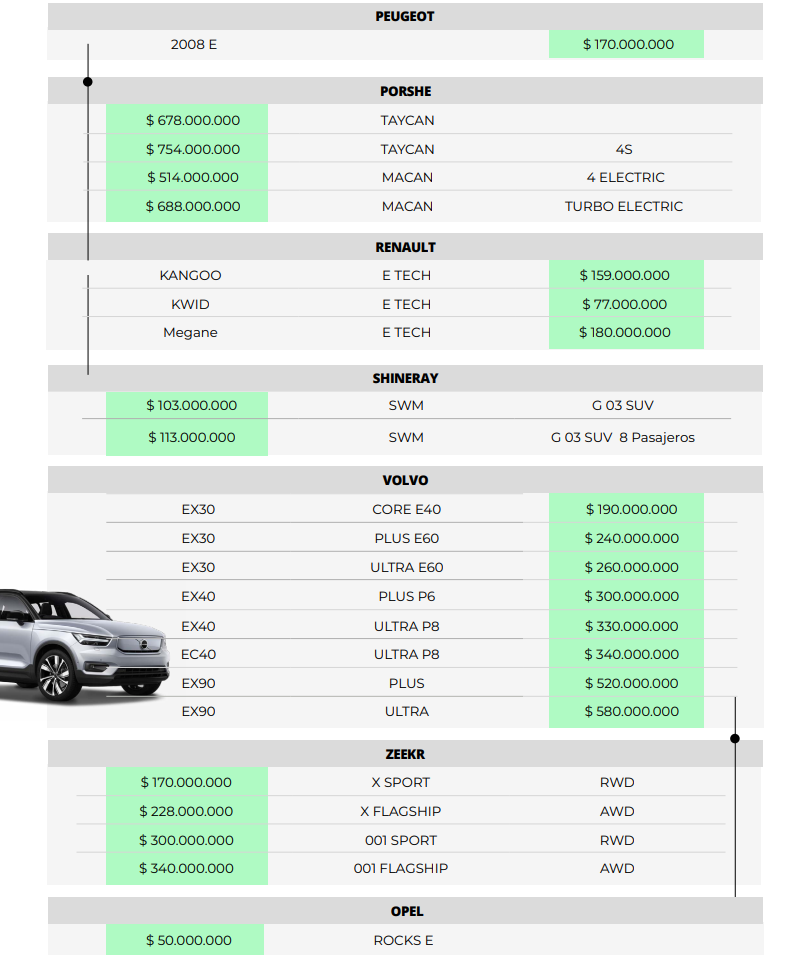
Task: Select the CORE E40 trim text
Action: pos(406,509)
